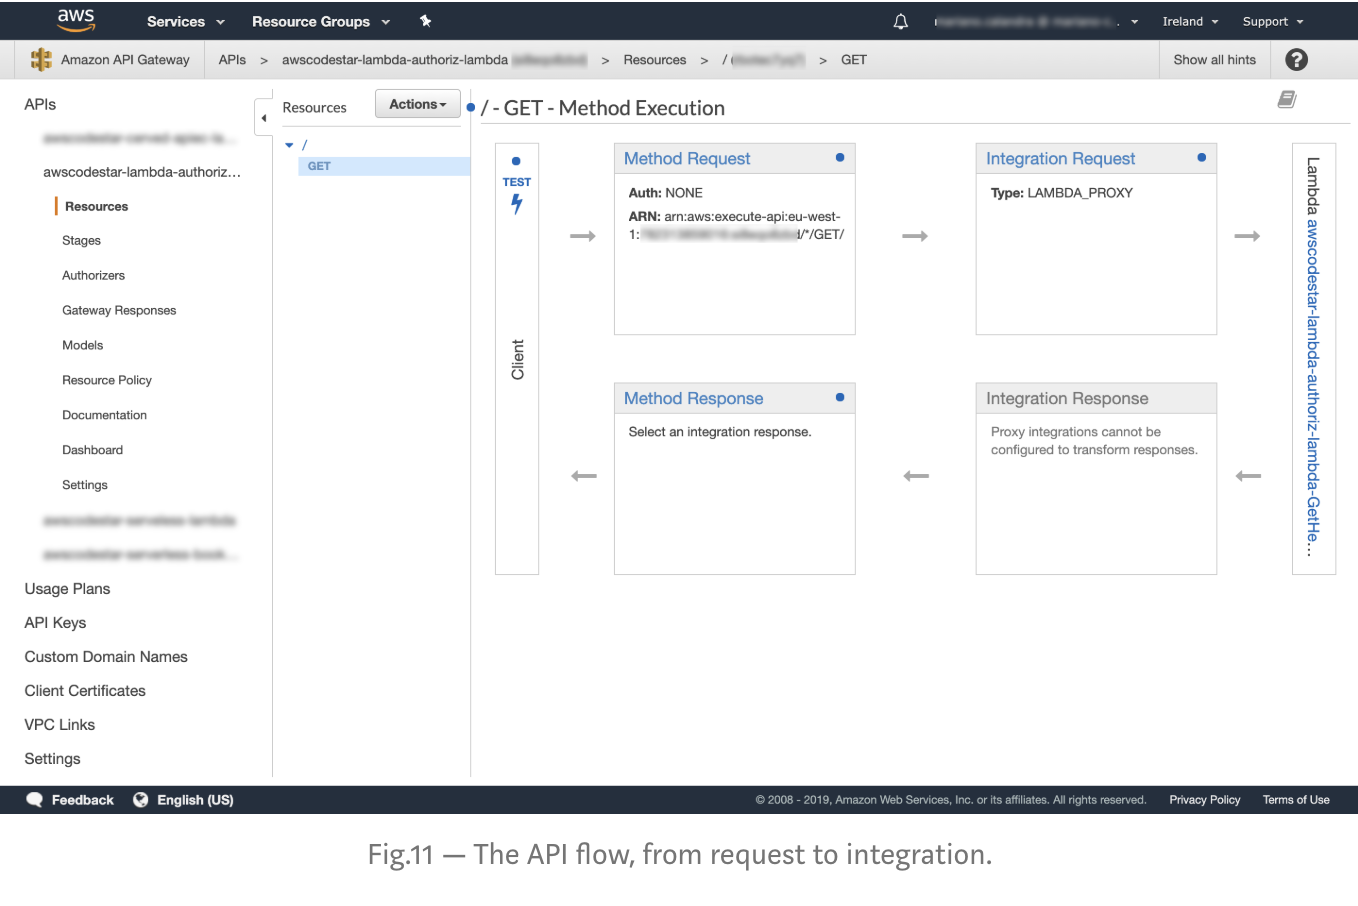The width and height of the screenshot is (1358, 906).
Task: Change language via English (US)
Action: tap(195, 800)
